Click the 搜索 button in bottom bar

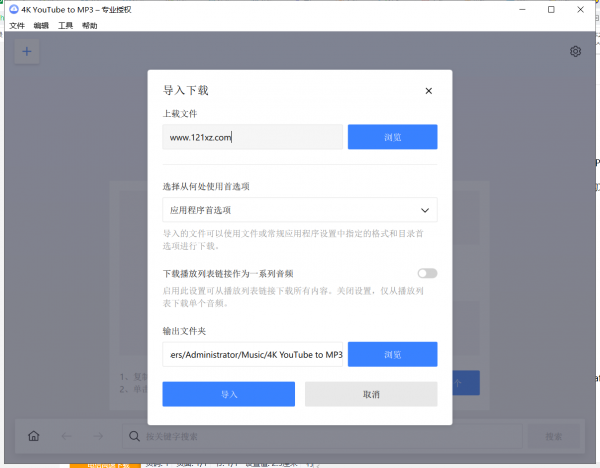pos(553,436)
